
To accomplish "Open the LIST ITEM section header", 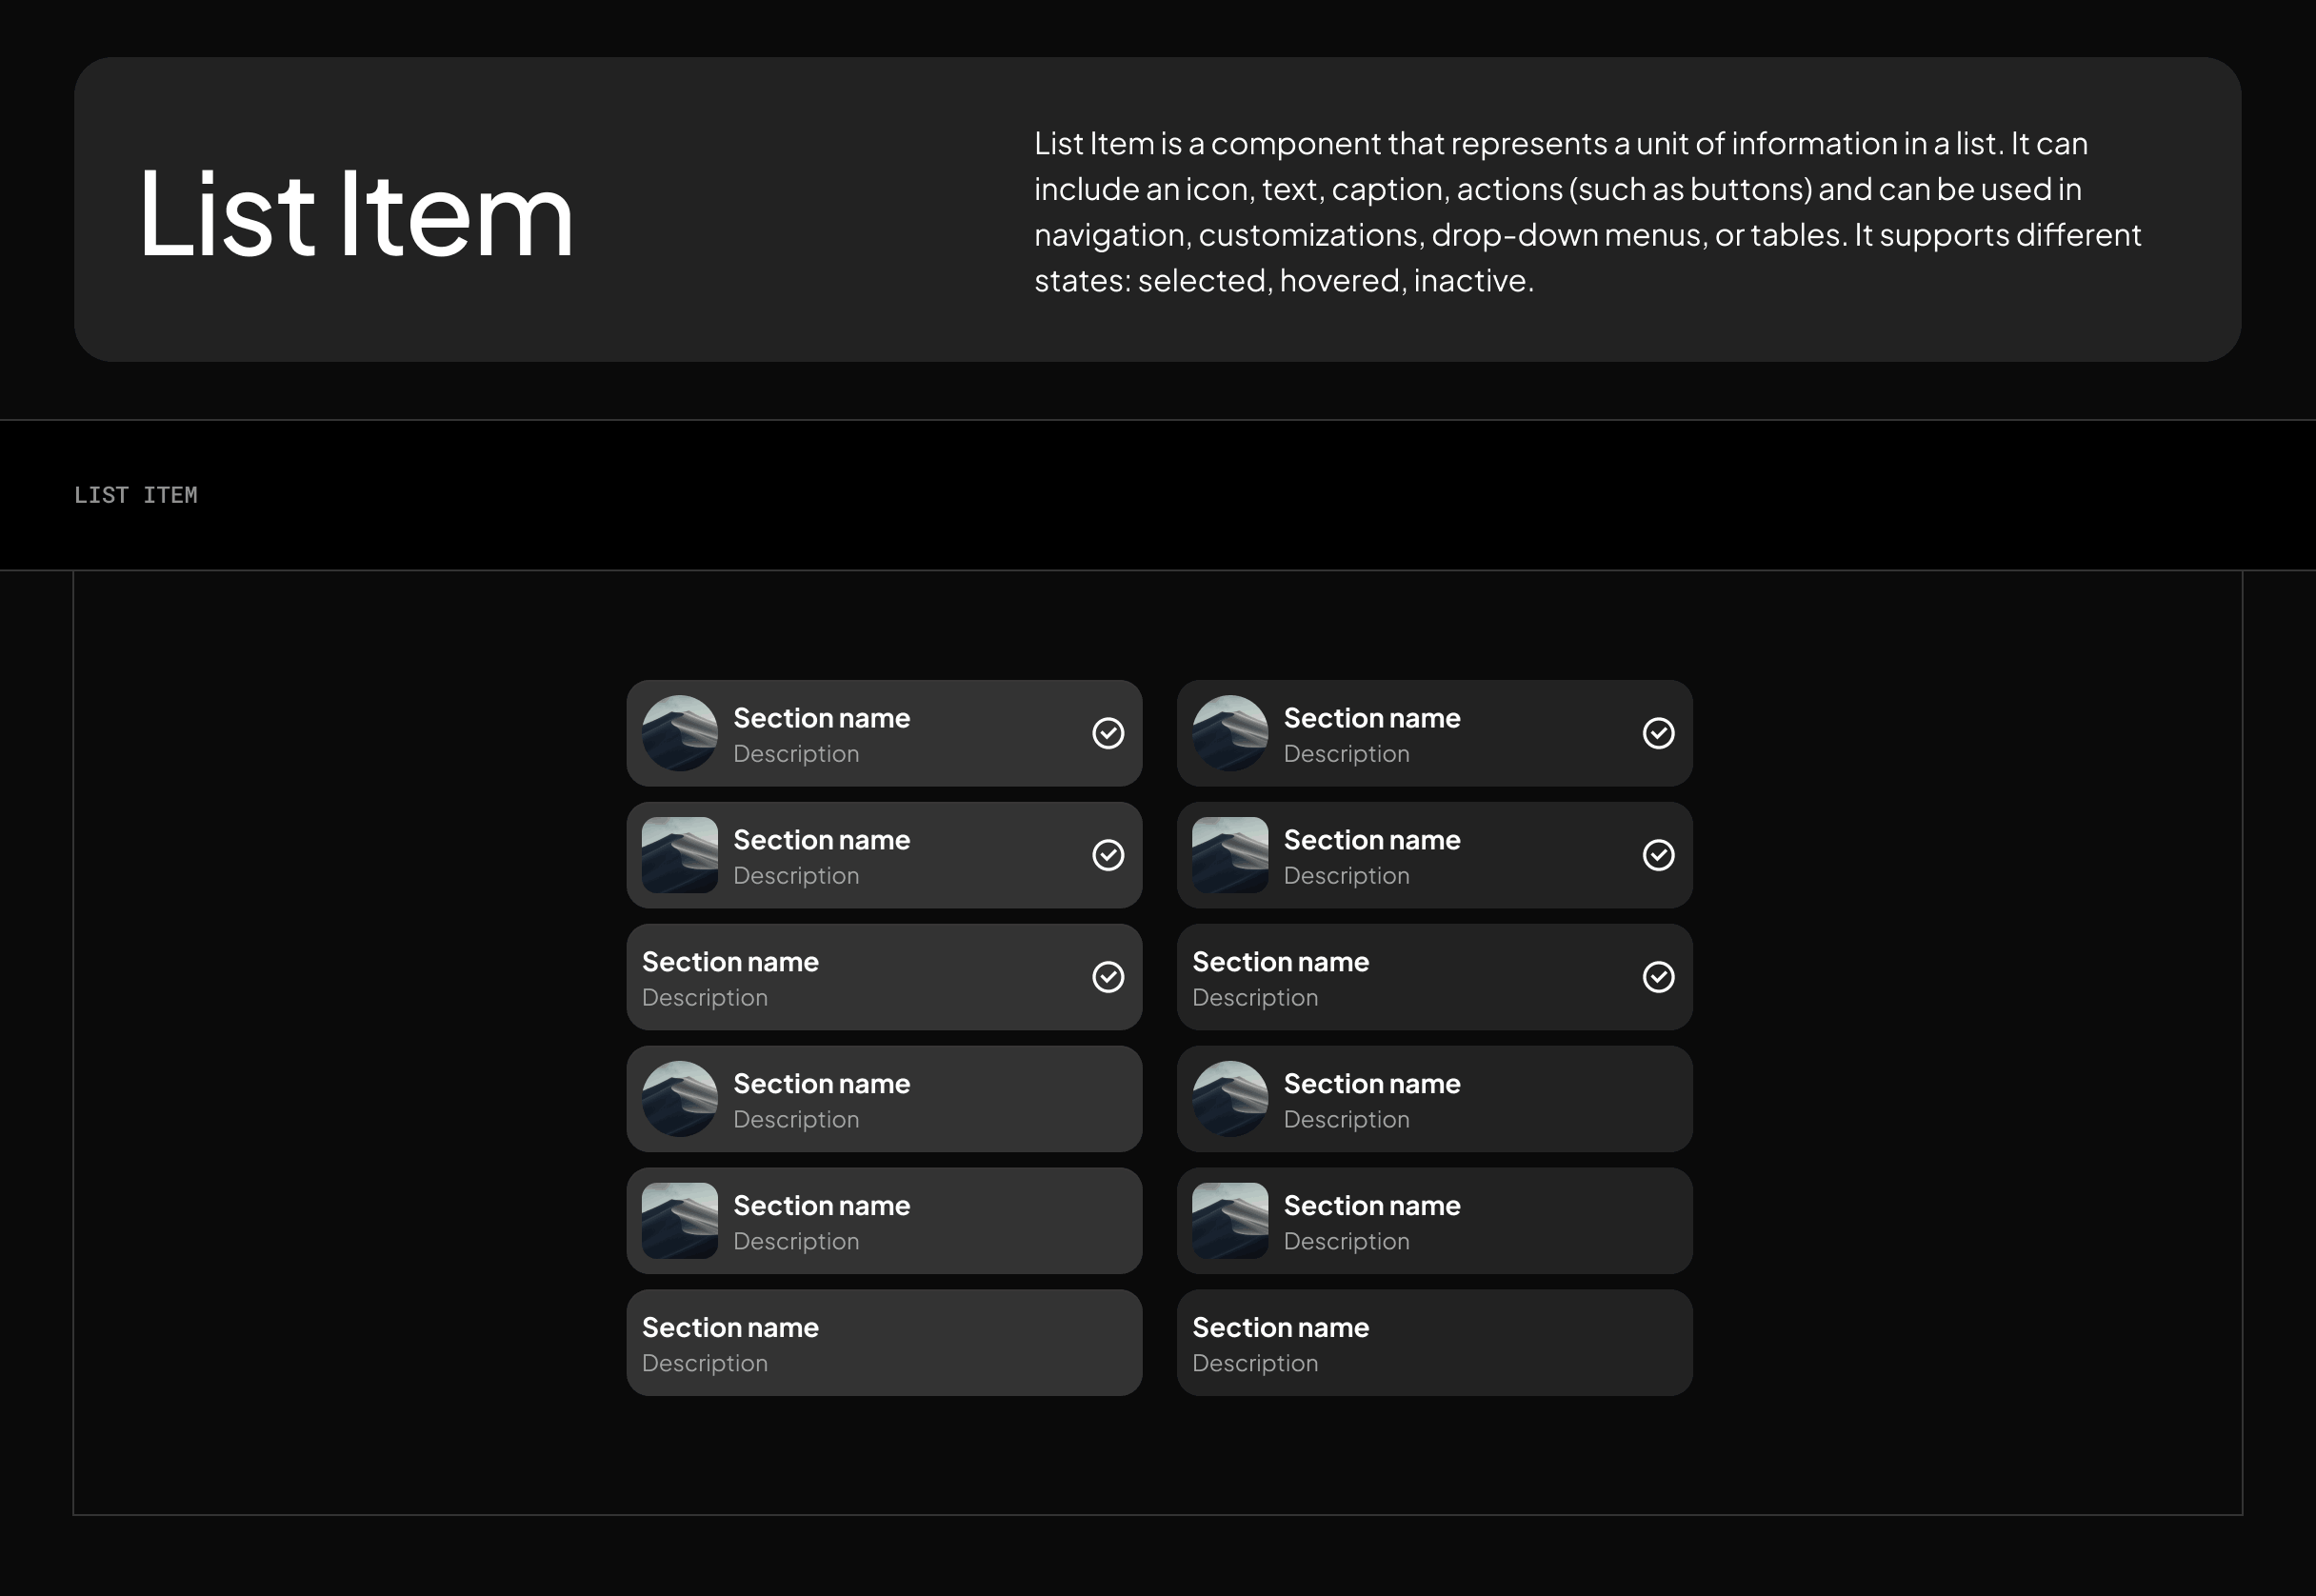I will [x=136, y=494].
